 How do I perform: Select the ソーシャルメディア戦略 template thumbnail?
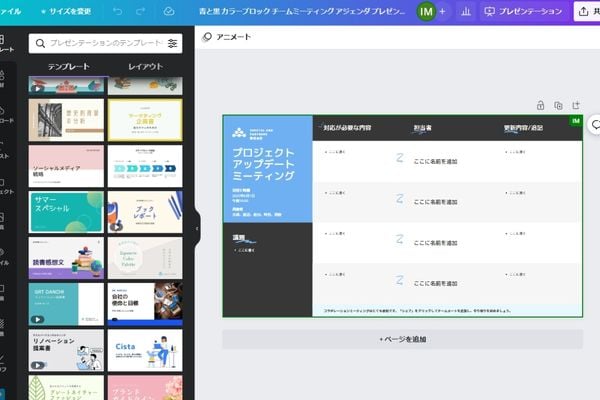(66, 166)
